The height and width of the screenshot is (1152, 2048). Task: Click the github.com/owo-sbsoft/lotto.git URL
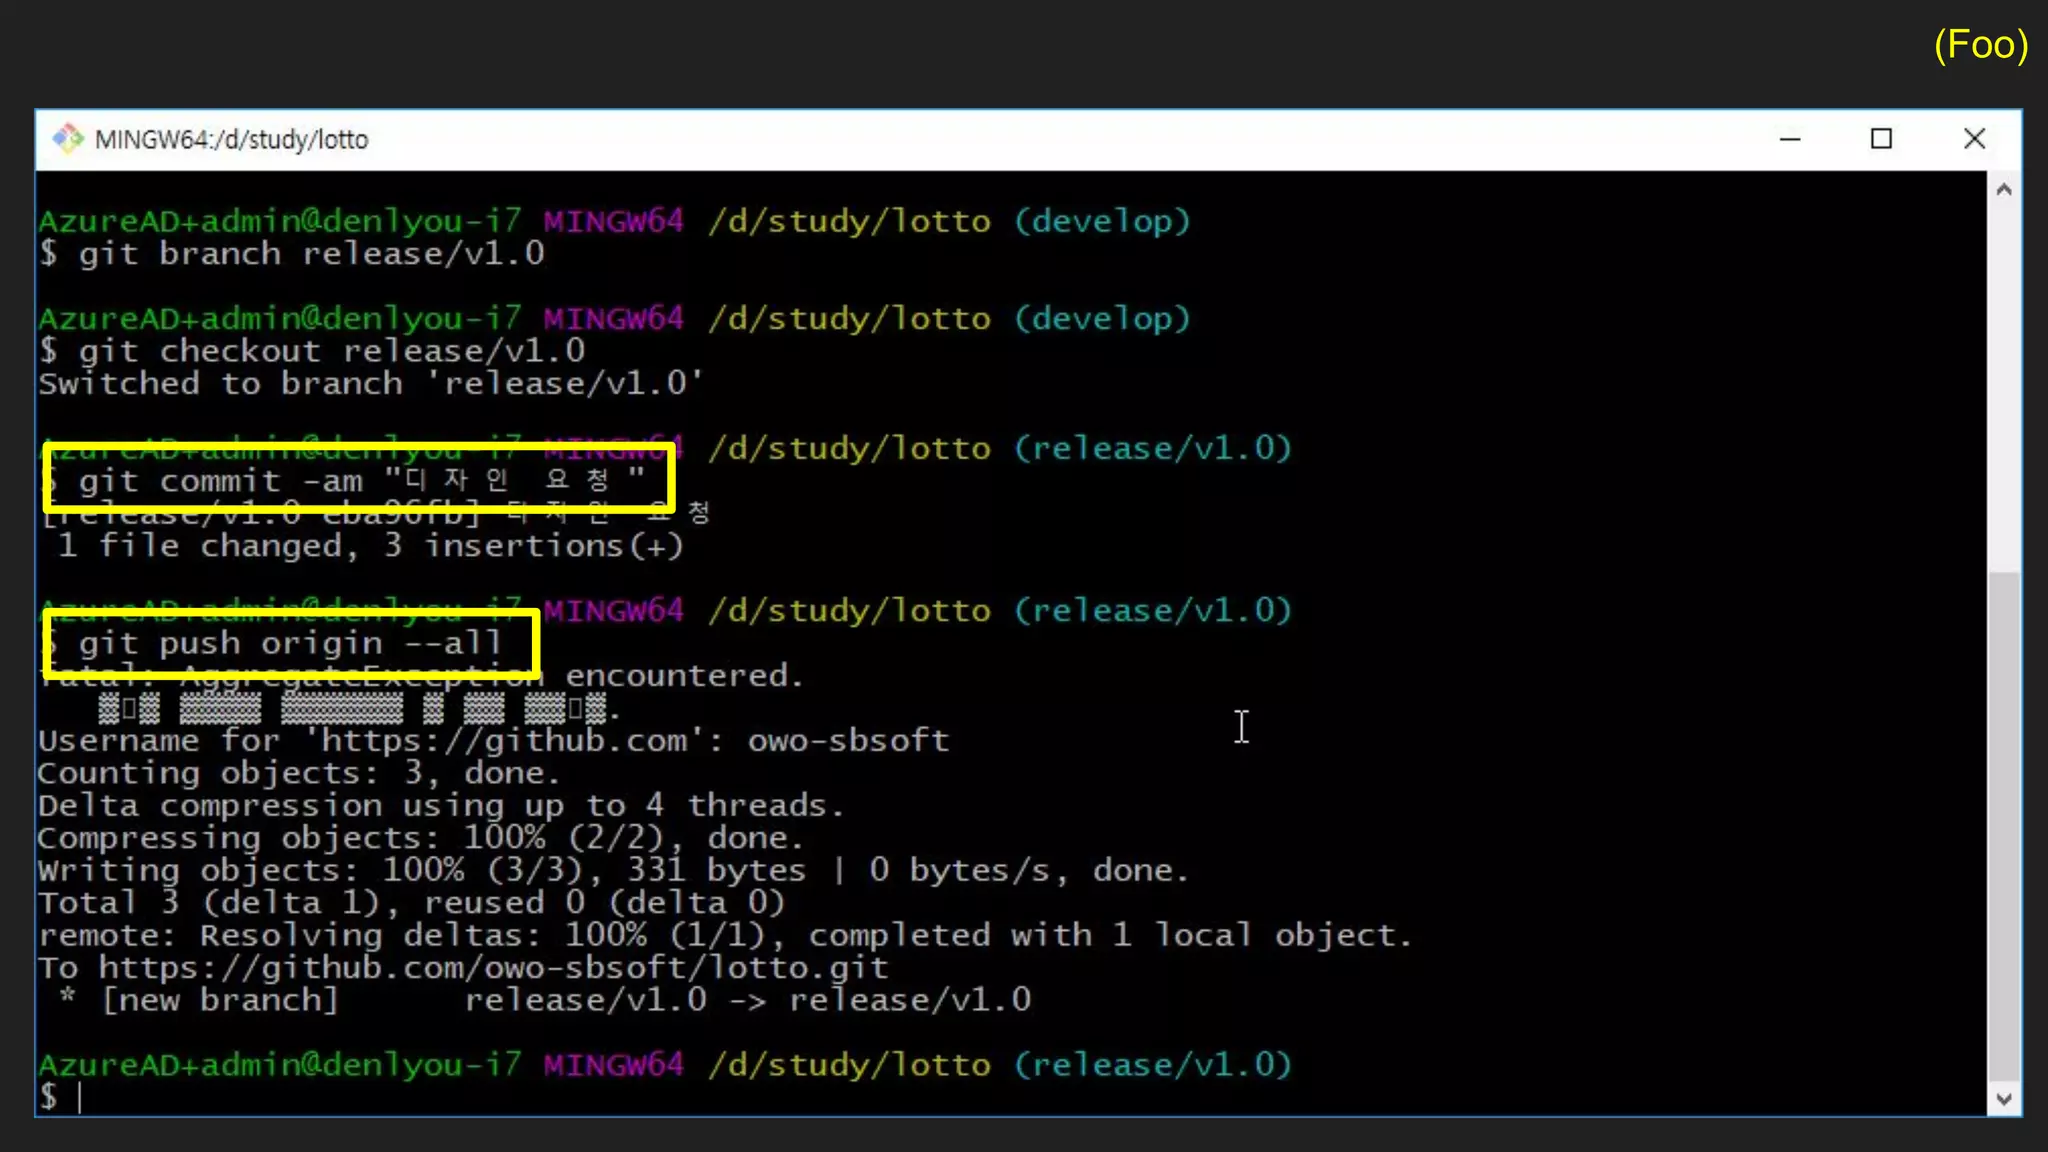[x=493, y=968]
